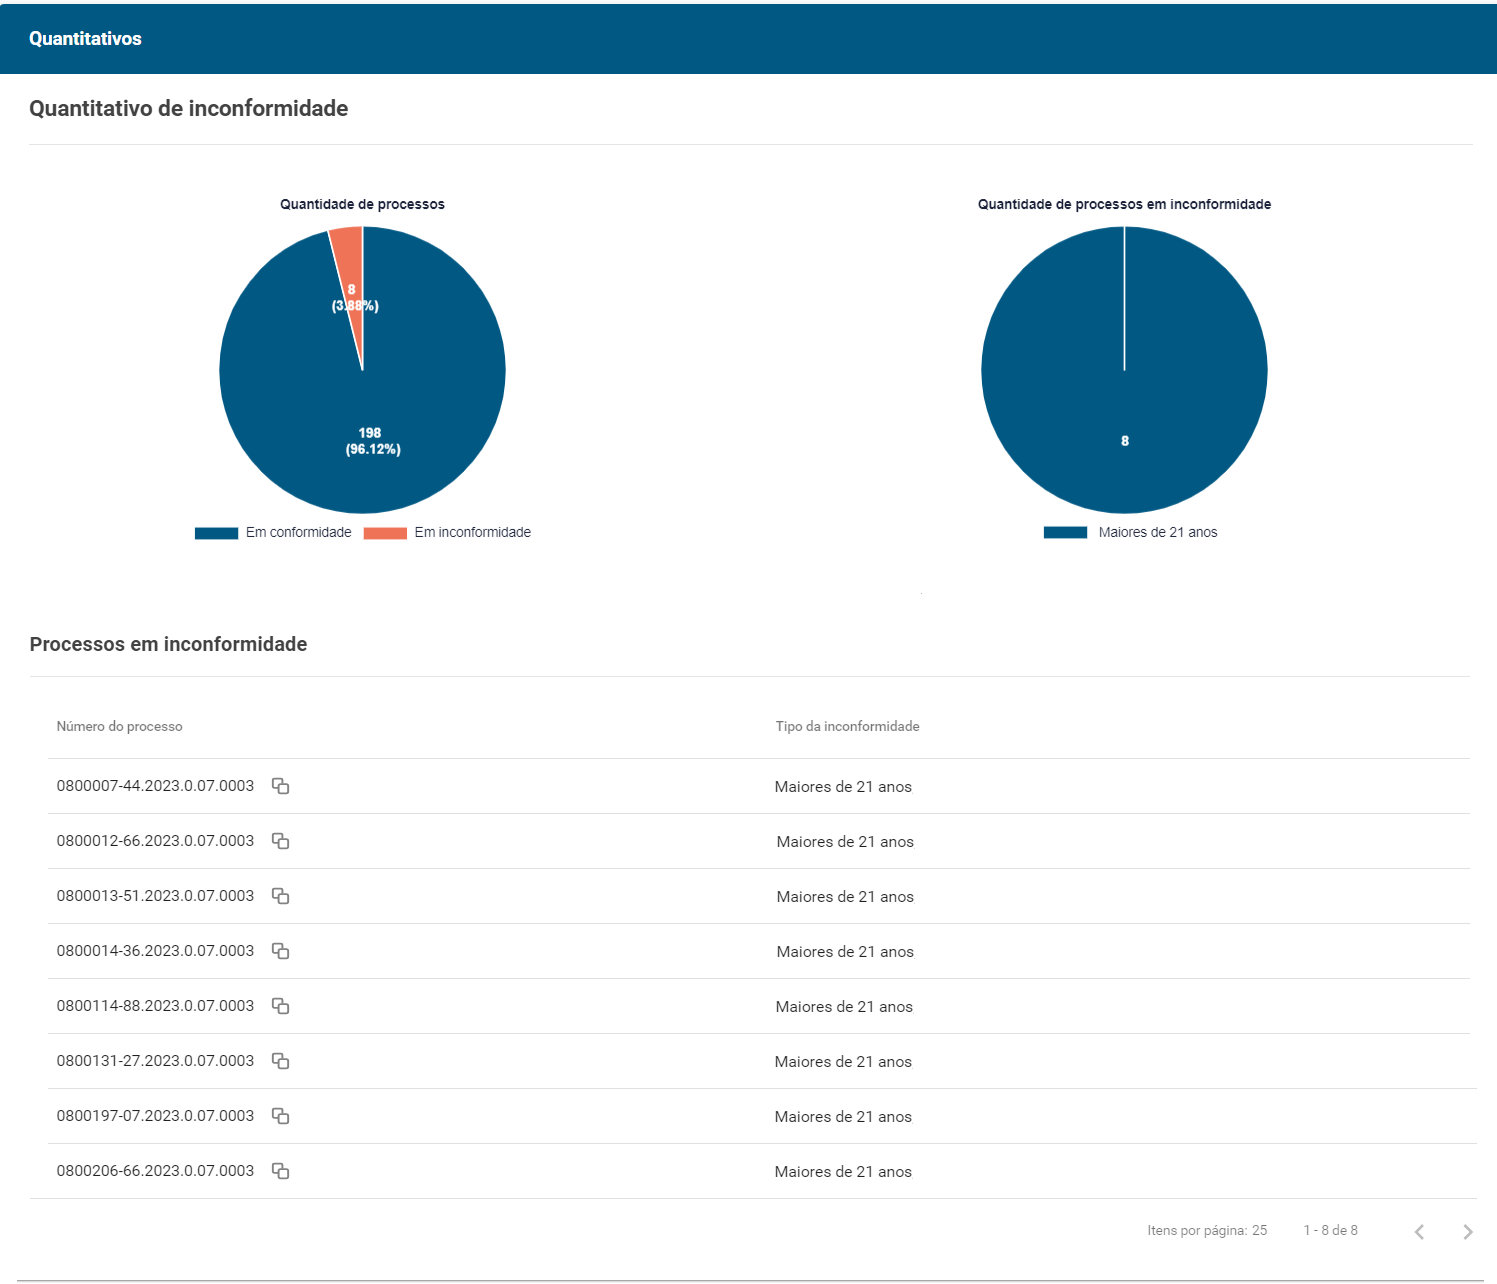Image resolution: width=1497 pixels, height=1284 pixels.
Task: Copy process number 0800013-51.2023.0.07.0003
Action: [x=281, y=896]
